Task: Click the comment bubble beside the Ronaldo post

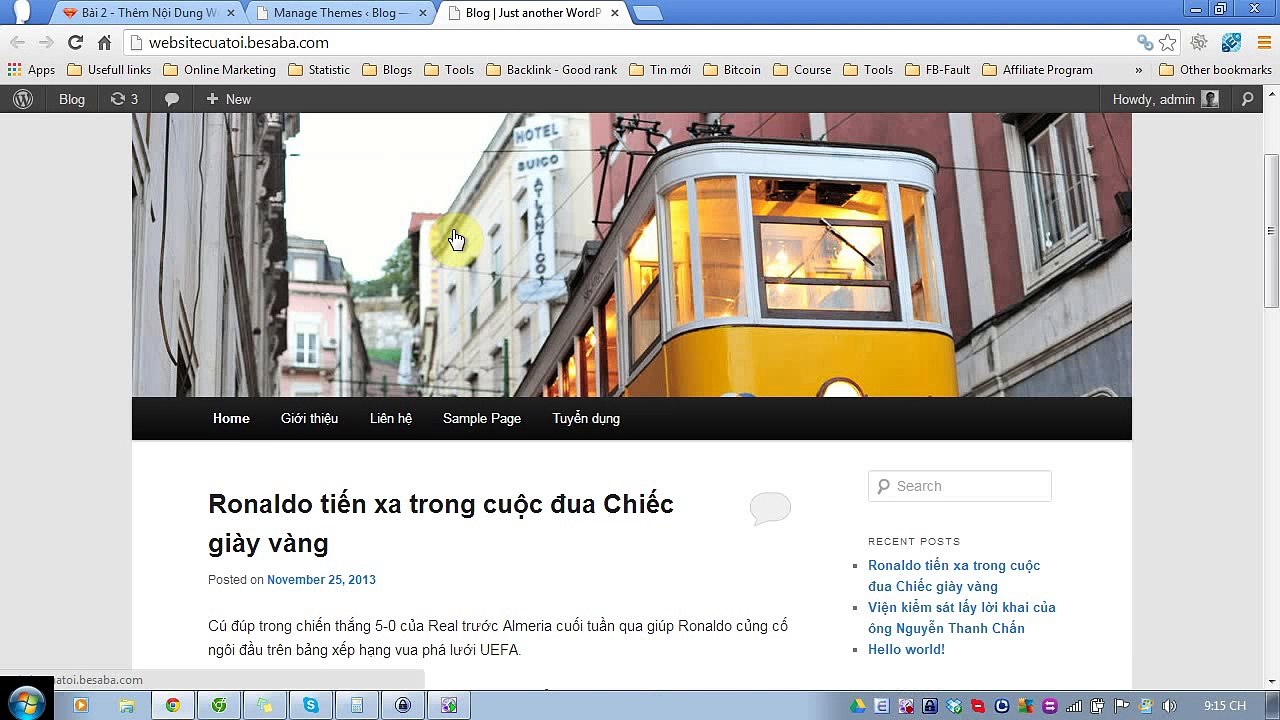Action: (x=770, y=508)
